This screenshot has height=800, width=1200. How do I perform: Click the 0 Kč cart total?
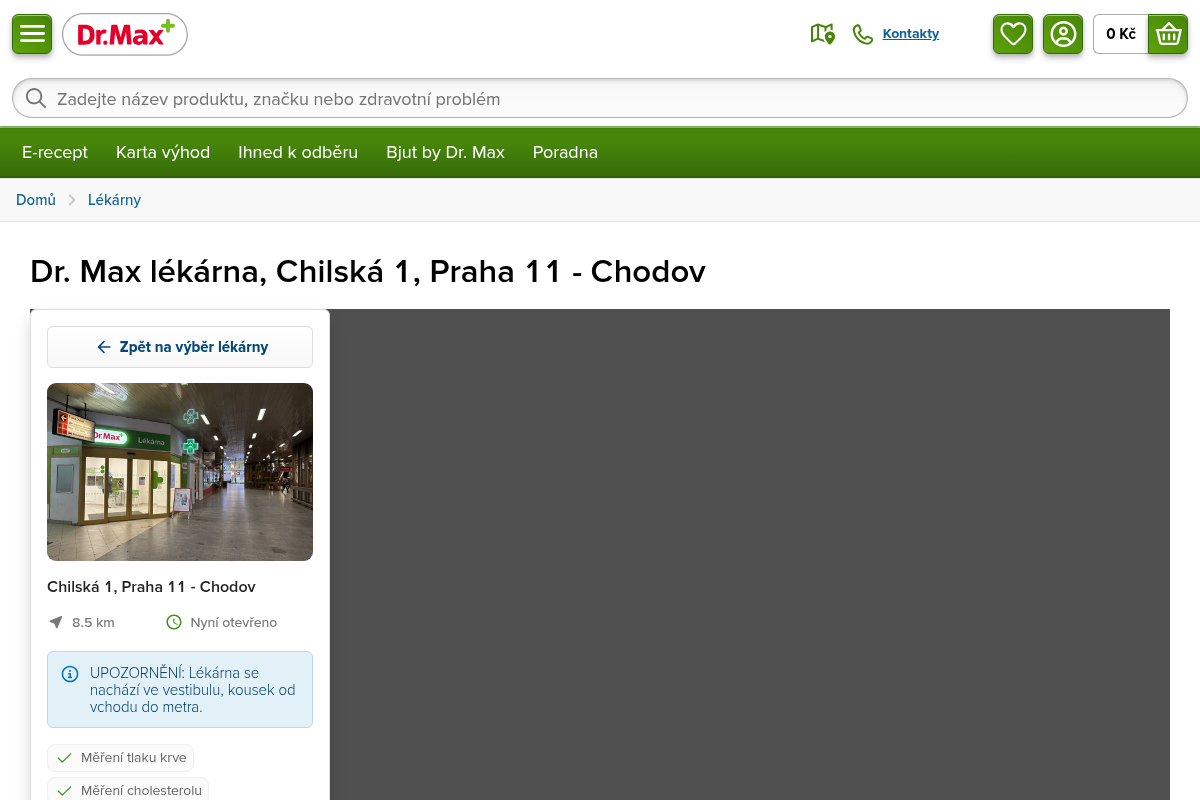(x=1121, y=34)
